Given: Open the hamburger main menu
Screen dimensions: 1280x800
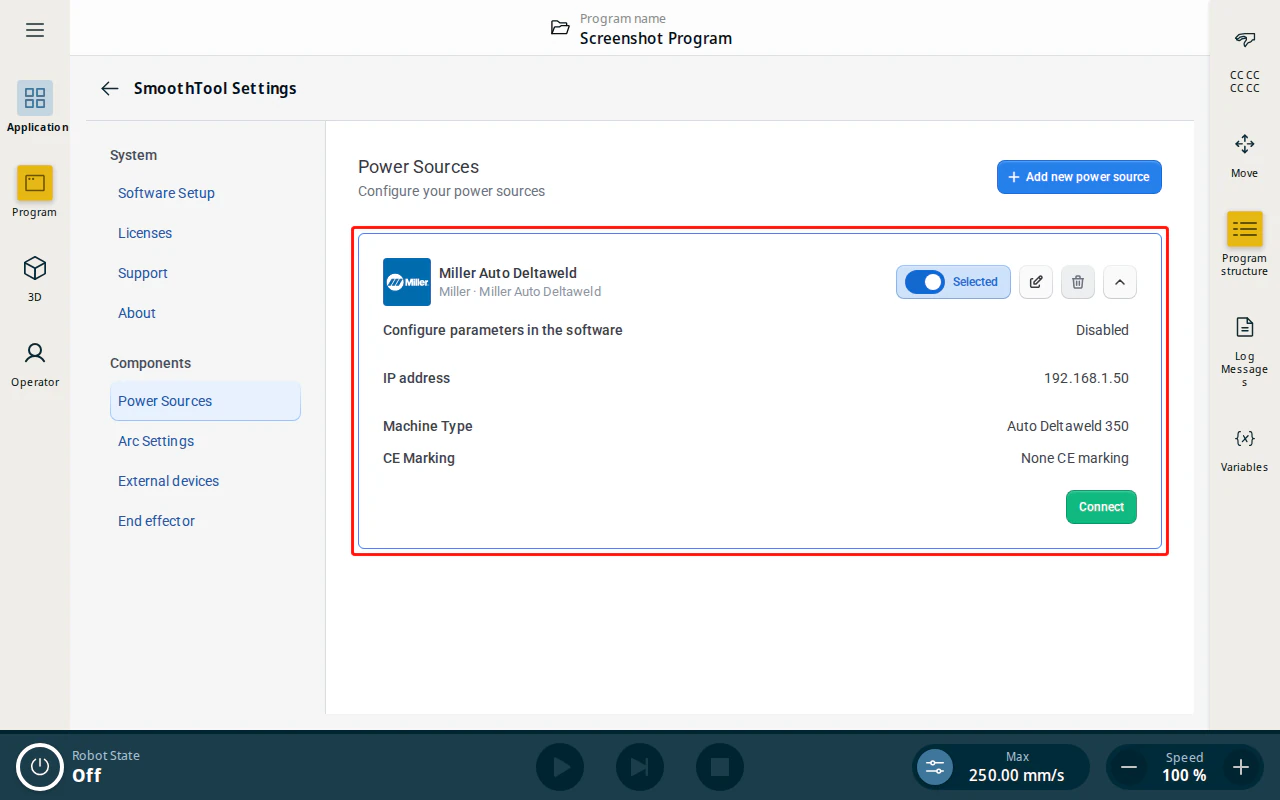Looking at the screenshot, I should pyautogui.click(x=35, y=30).
